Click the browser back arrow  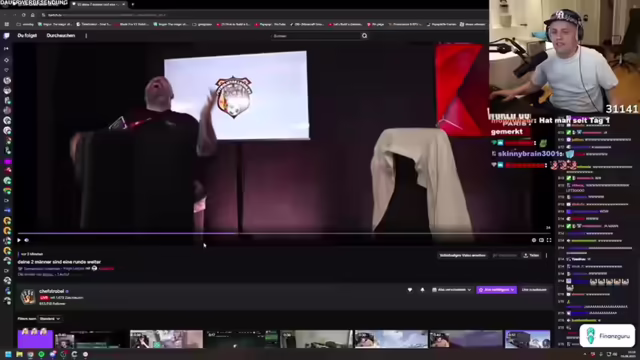(x=5, y=15)
